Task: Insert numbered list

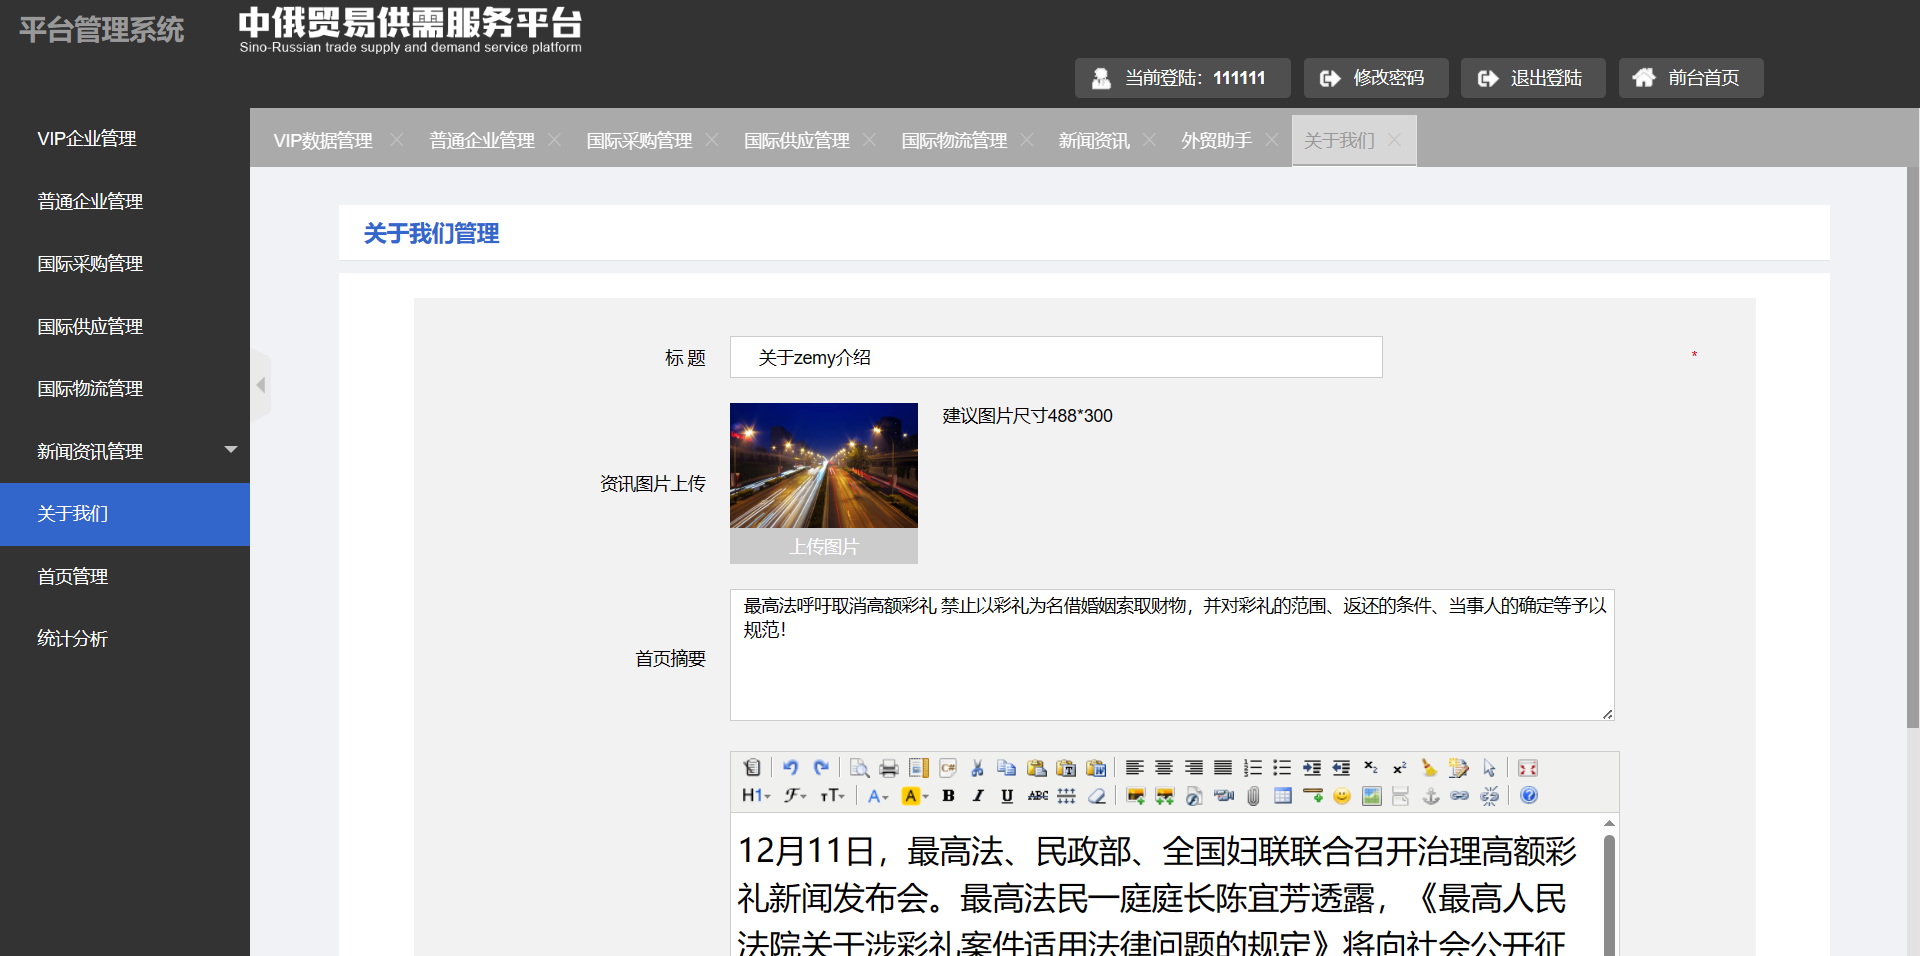Action: pos(1252,768)
